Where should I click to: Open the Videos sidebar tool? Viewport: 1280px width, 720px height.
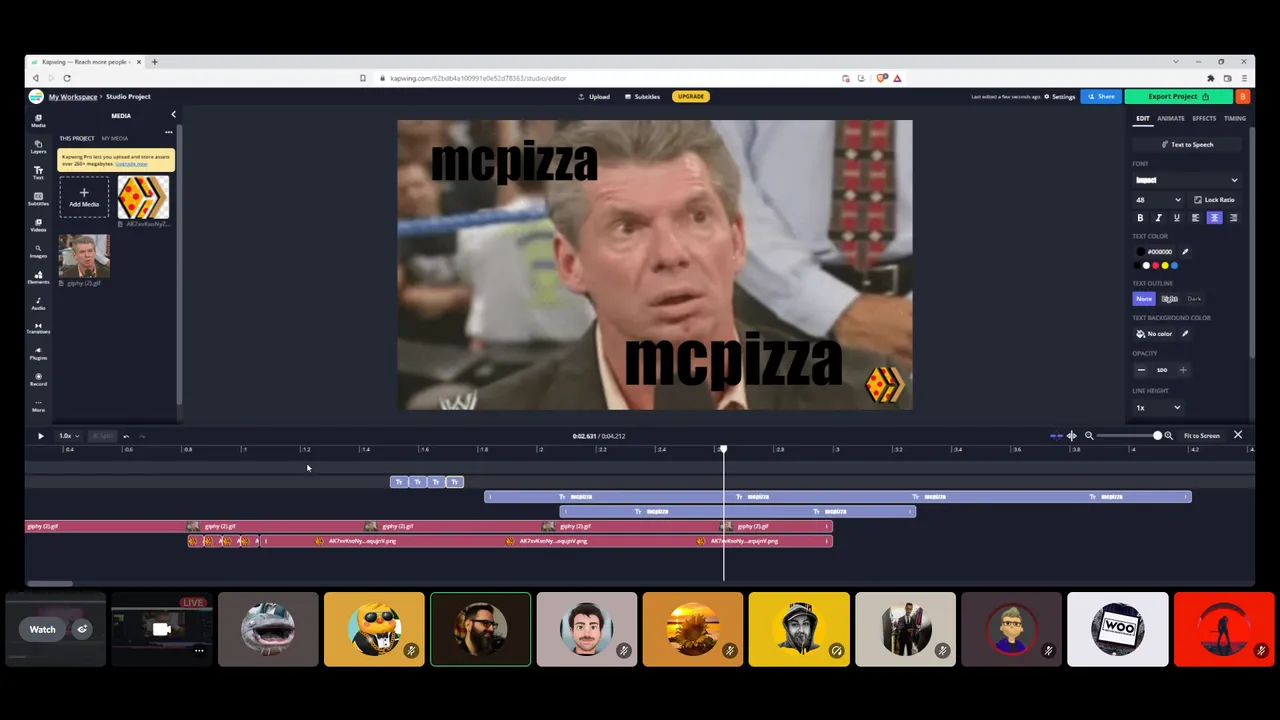(x=38, y=224)
